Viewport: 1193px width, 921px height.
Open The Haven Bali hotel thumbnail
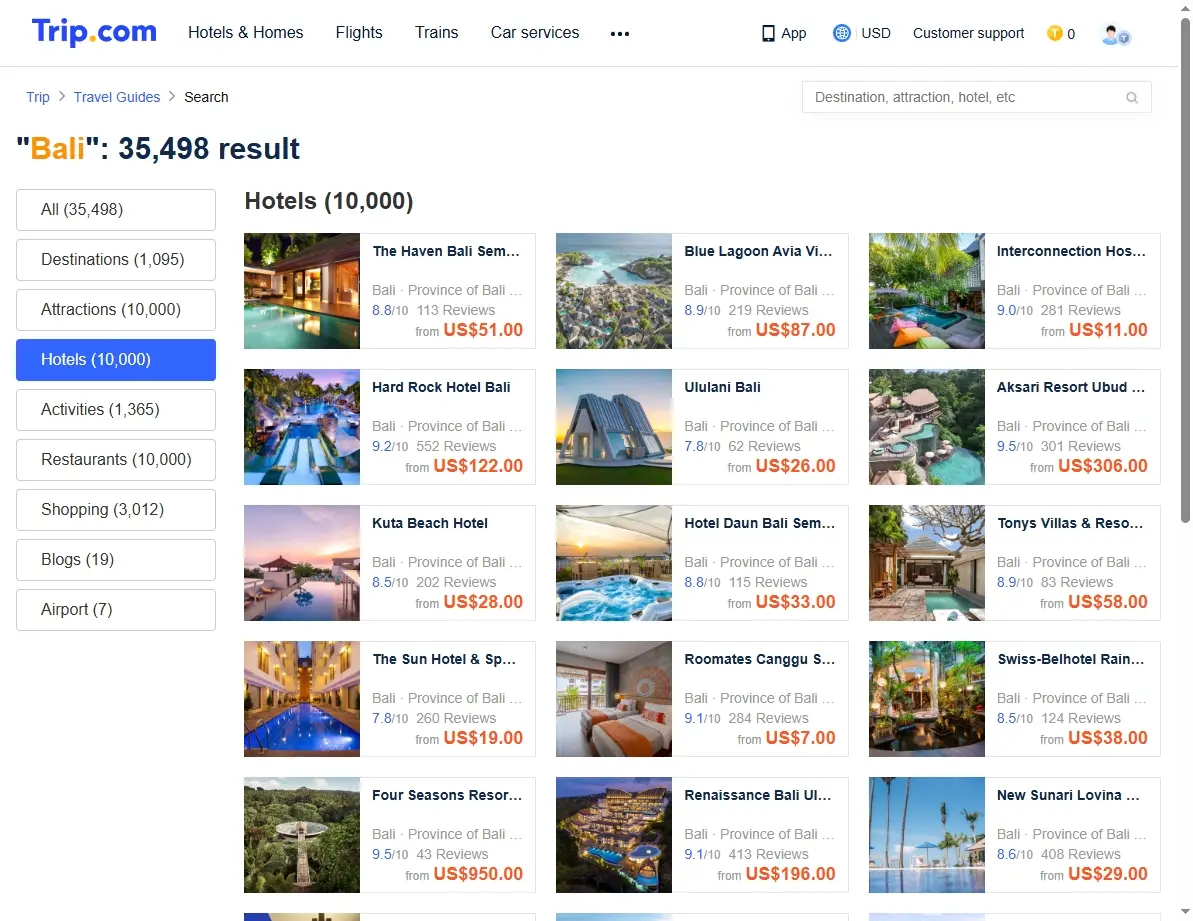coord(302,291)
